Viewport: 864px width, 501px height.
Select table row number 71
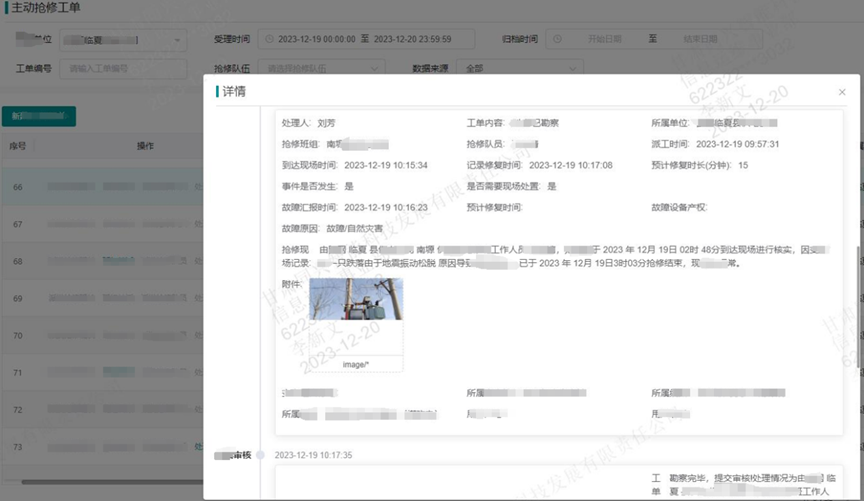(102, 373)
